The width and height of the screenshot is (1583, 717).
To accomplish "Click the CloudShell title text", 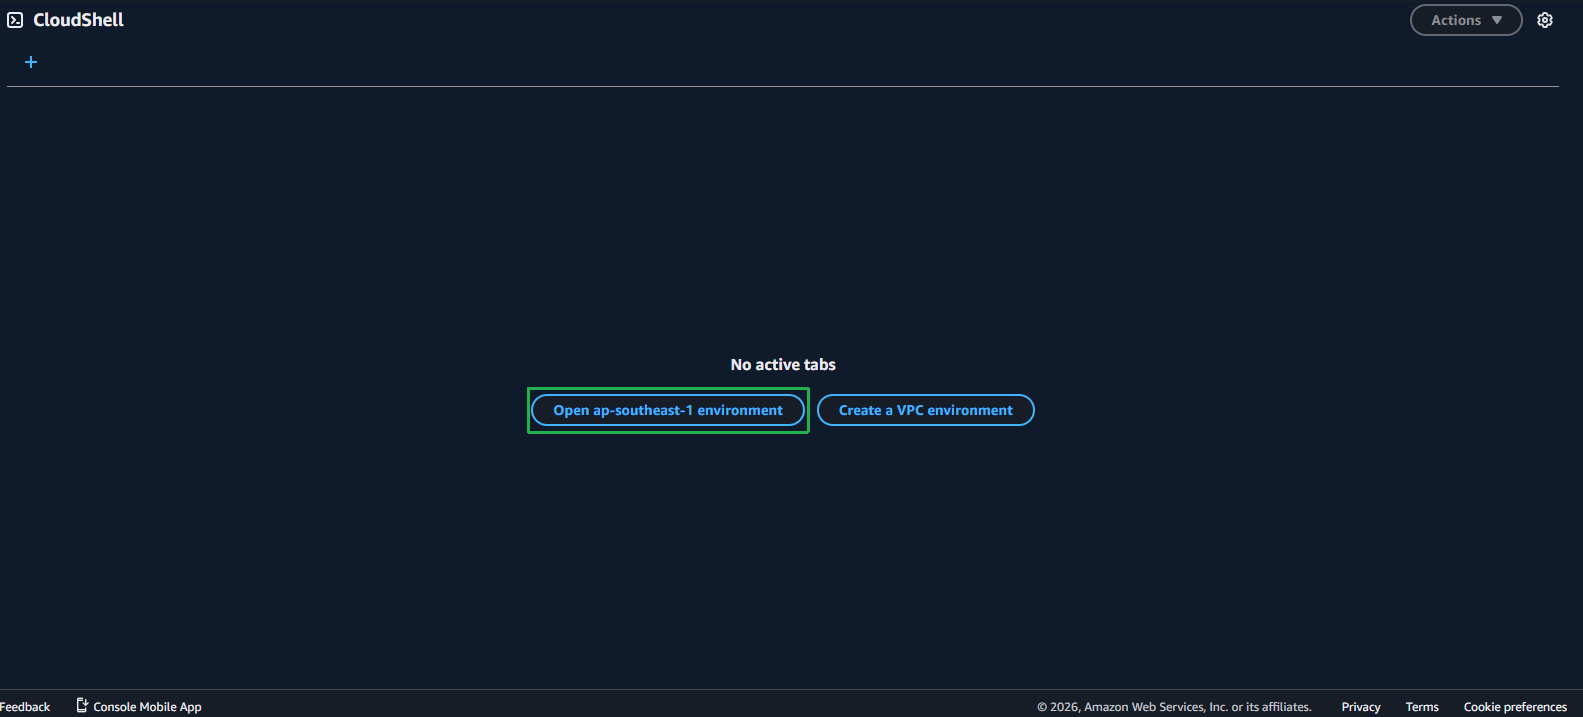I will [79, 20].
